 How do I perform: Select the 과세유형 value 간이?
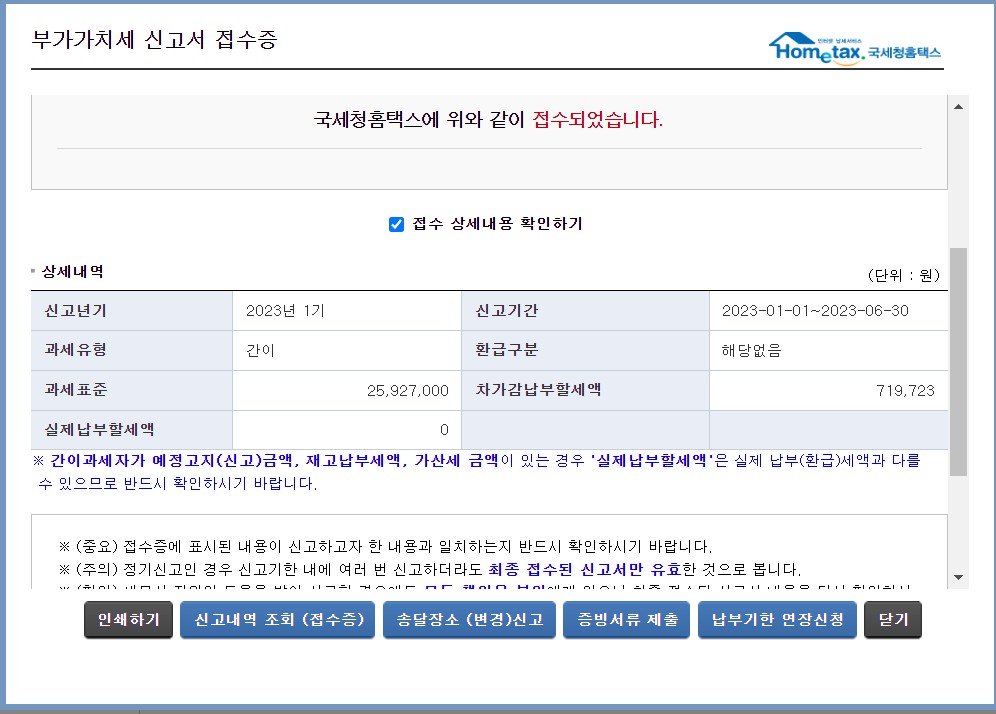tap(258, 351)
